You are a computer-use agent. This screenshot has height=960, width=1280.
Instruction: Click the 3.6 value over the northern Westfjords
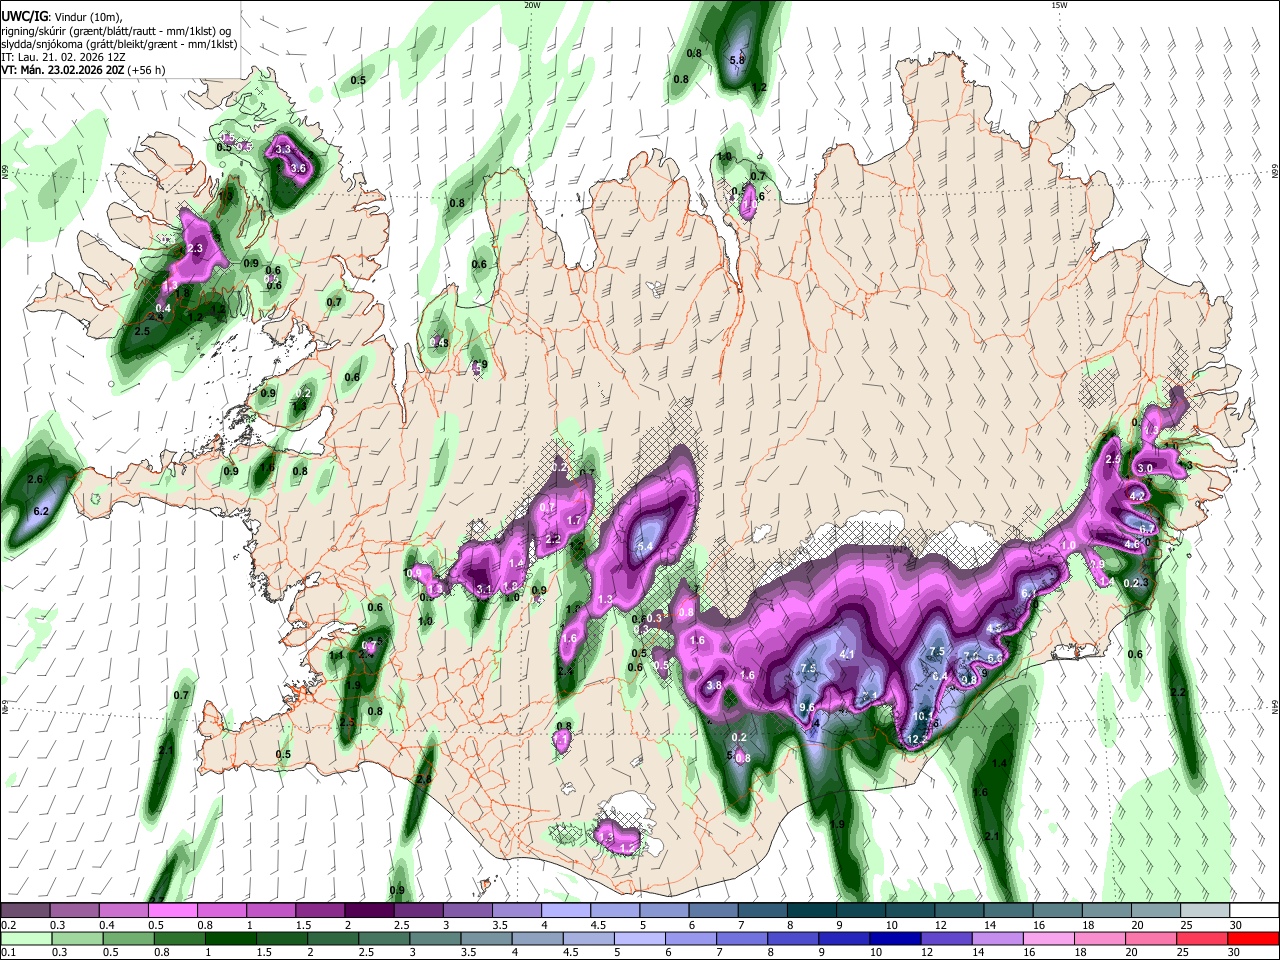click(298, 169)
